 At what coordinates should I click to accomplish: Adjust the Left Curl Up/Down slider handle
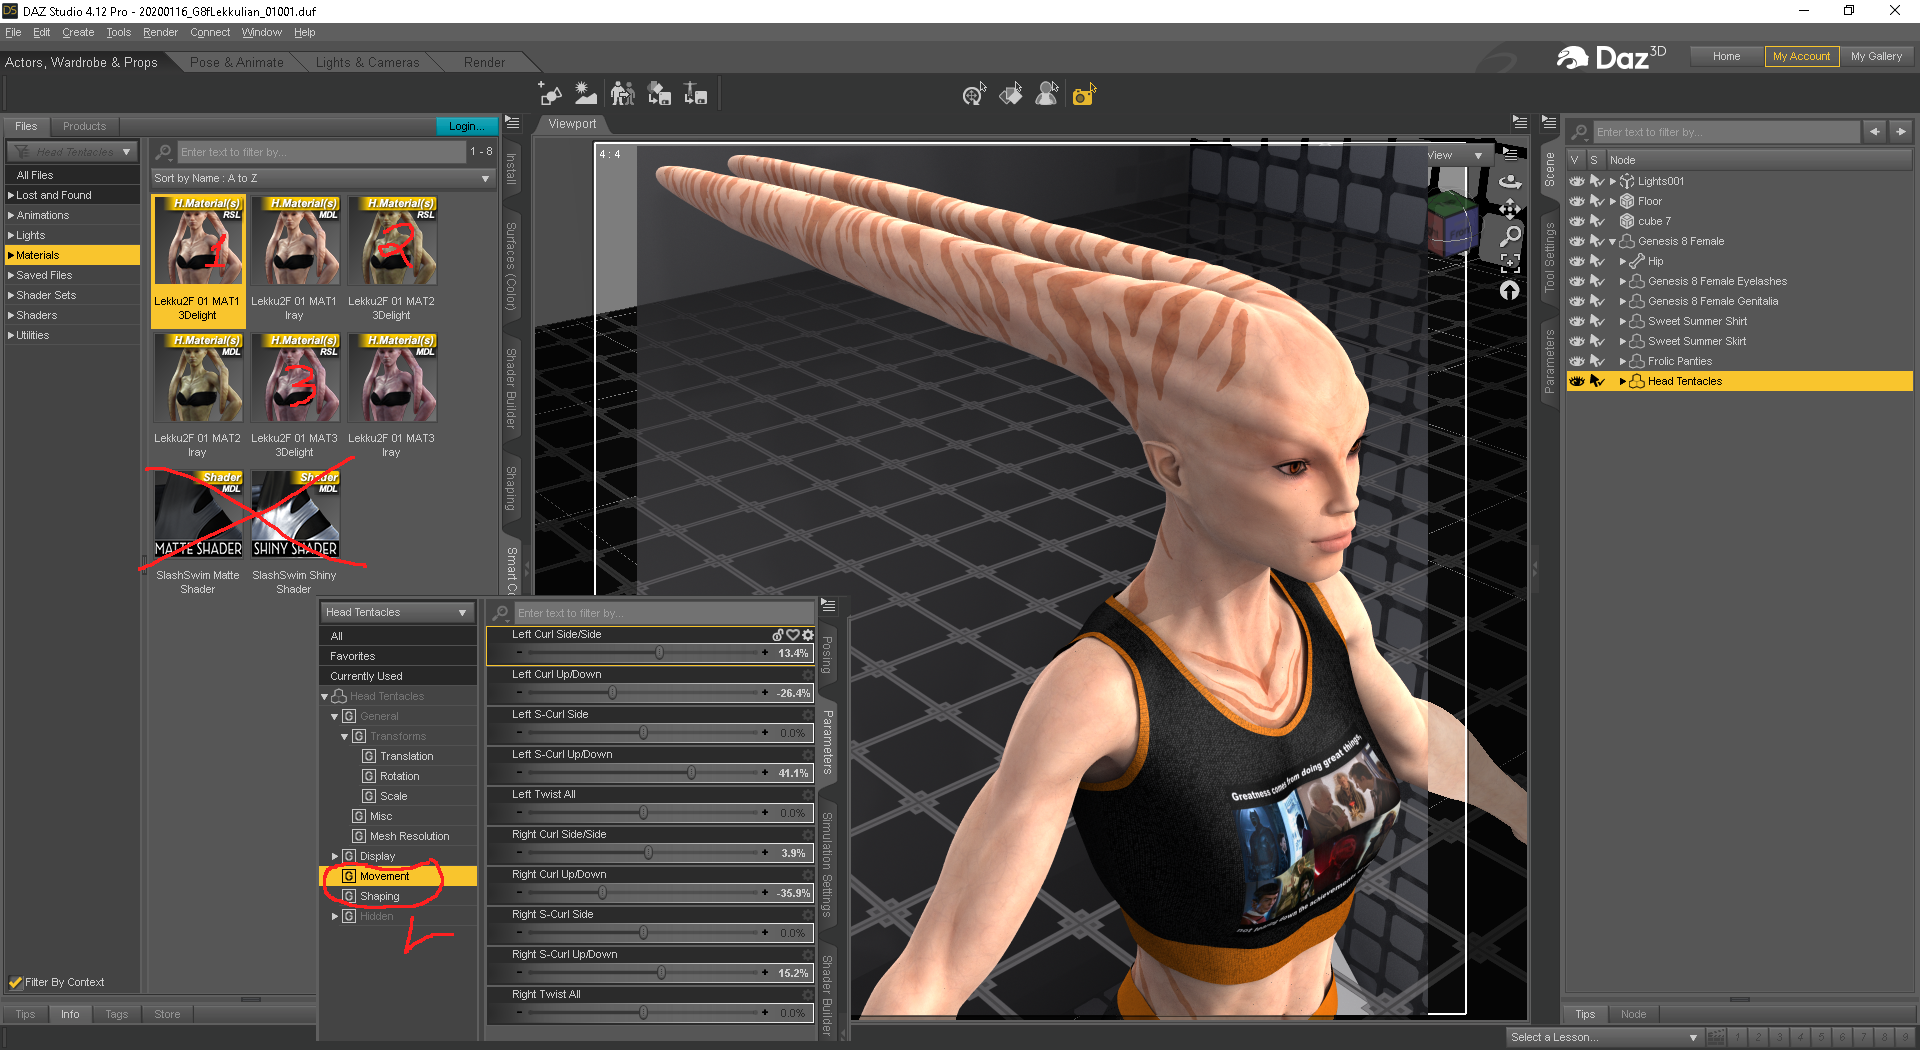pos(612,693)
